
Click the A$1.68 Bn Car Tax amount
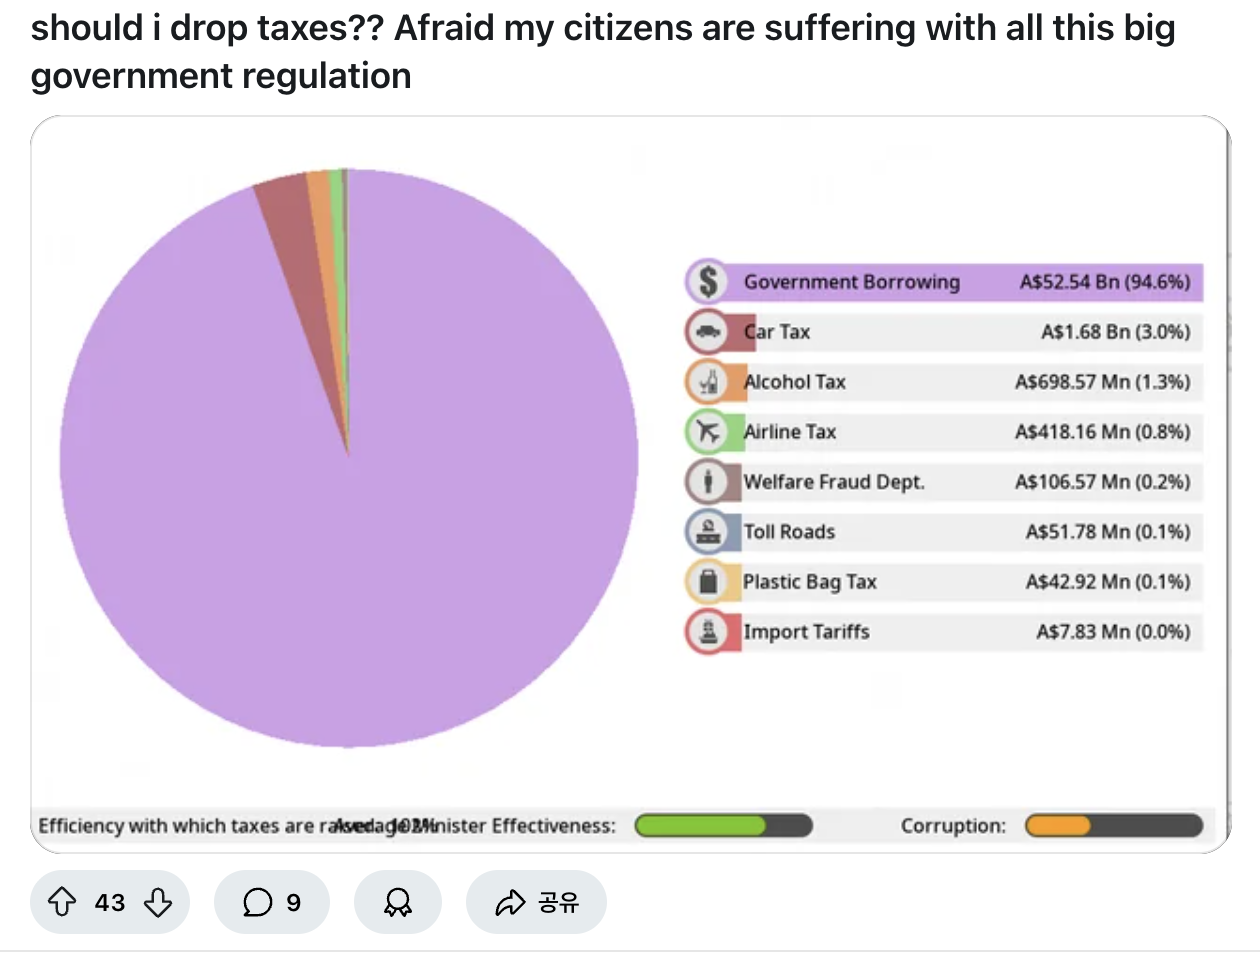click(1115, 332)
